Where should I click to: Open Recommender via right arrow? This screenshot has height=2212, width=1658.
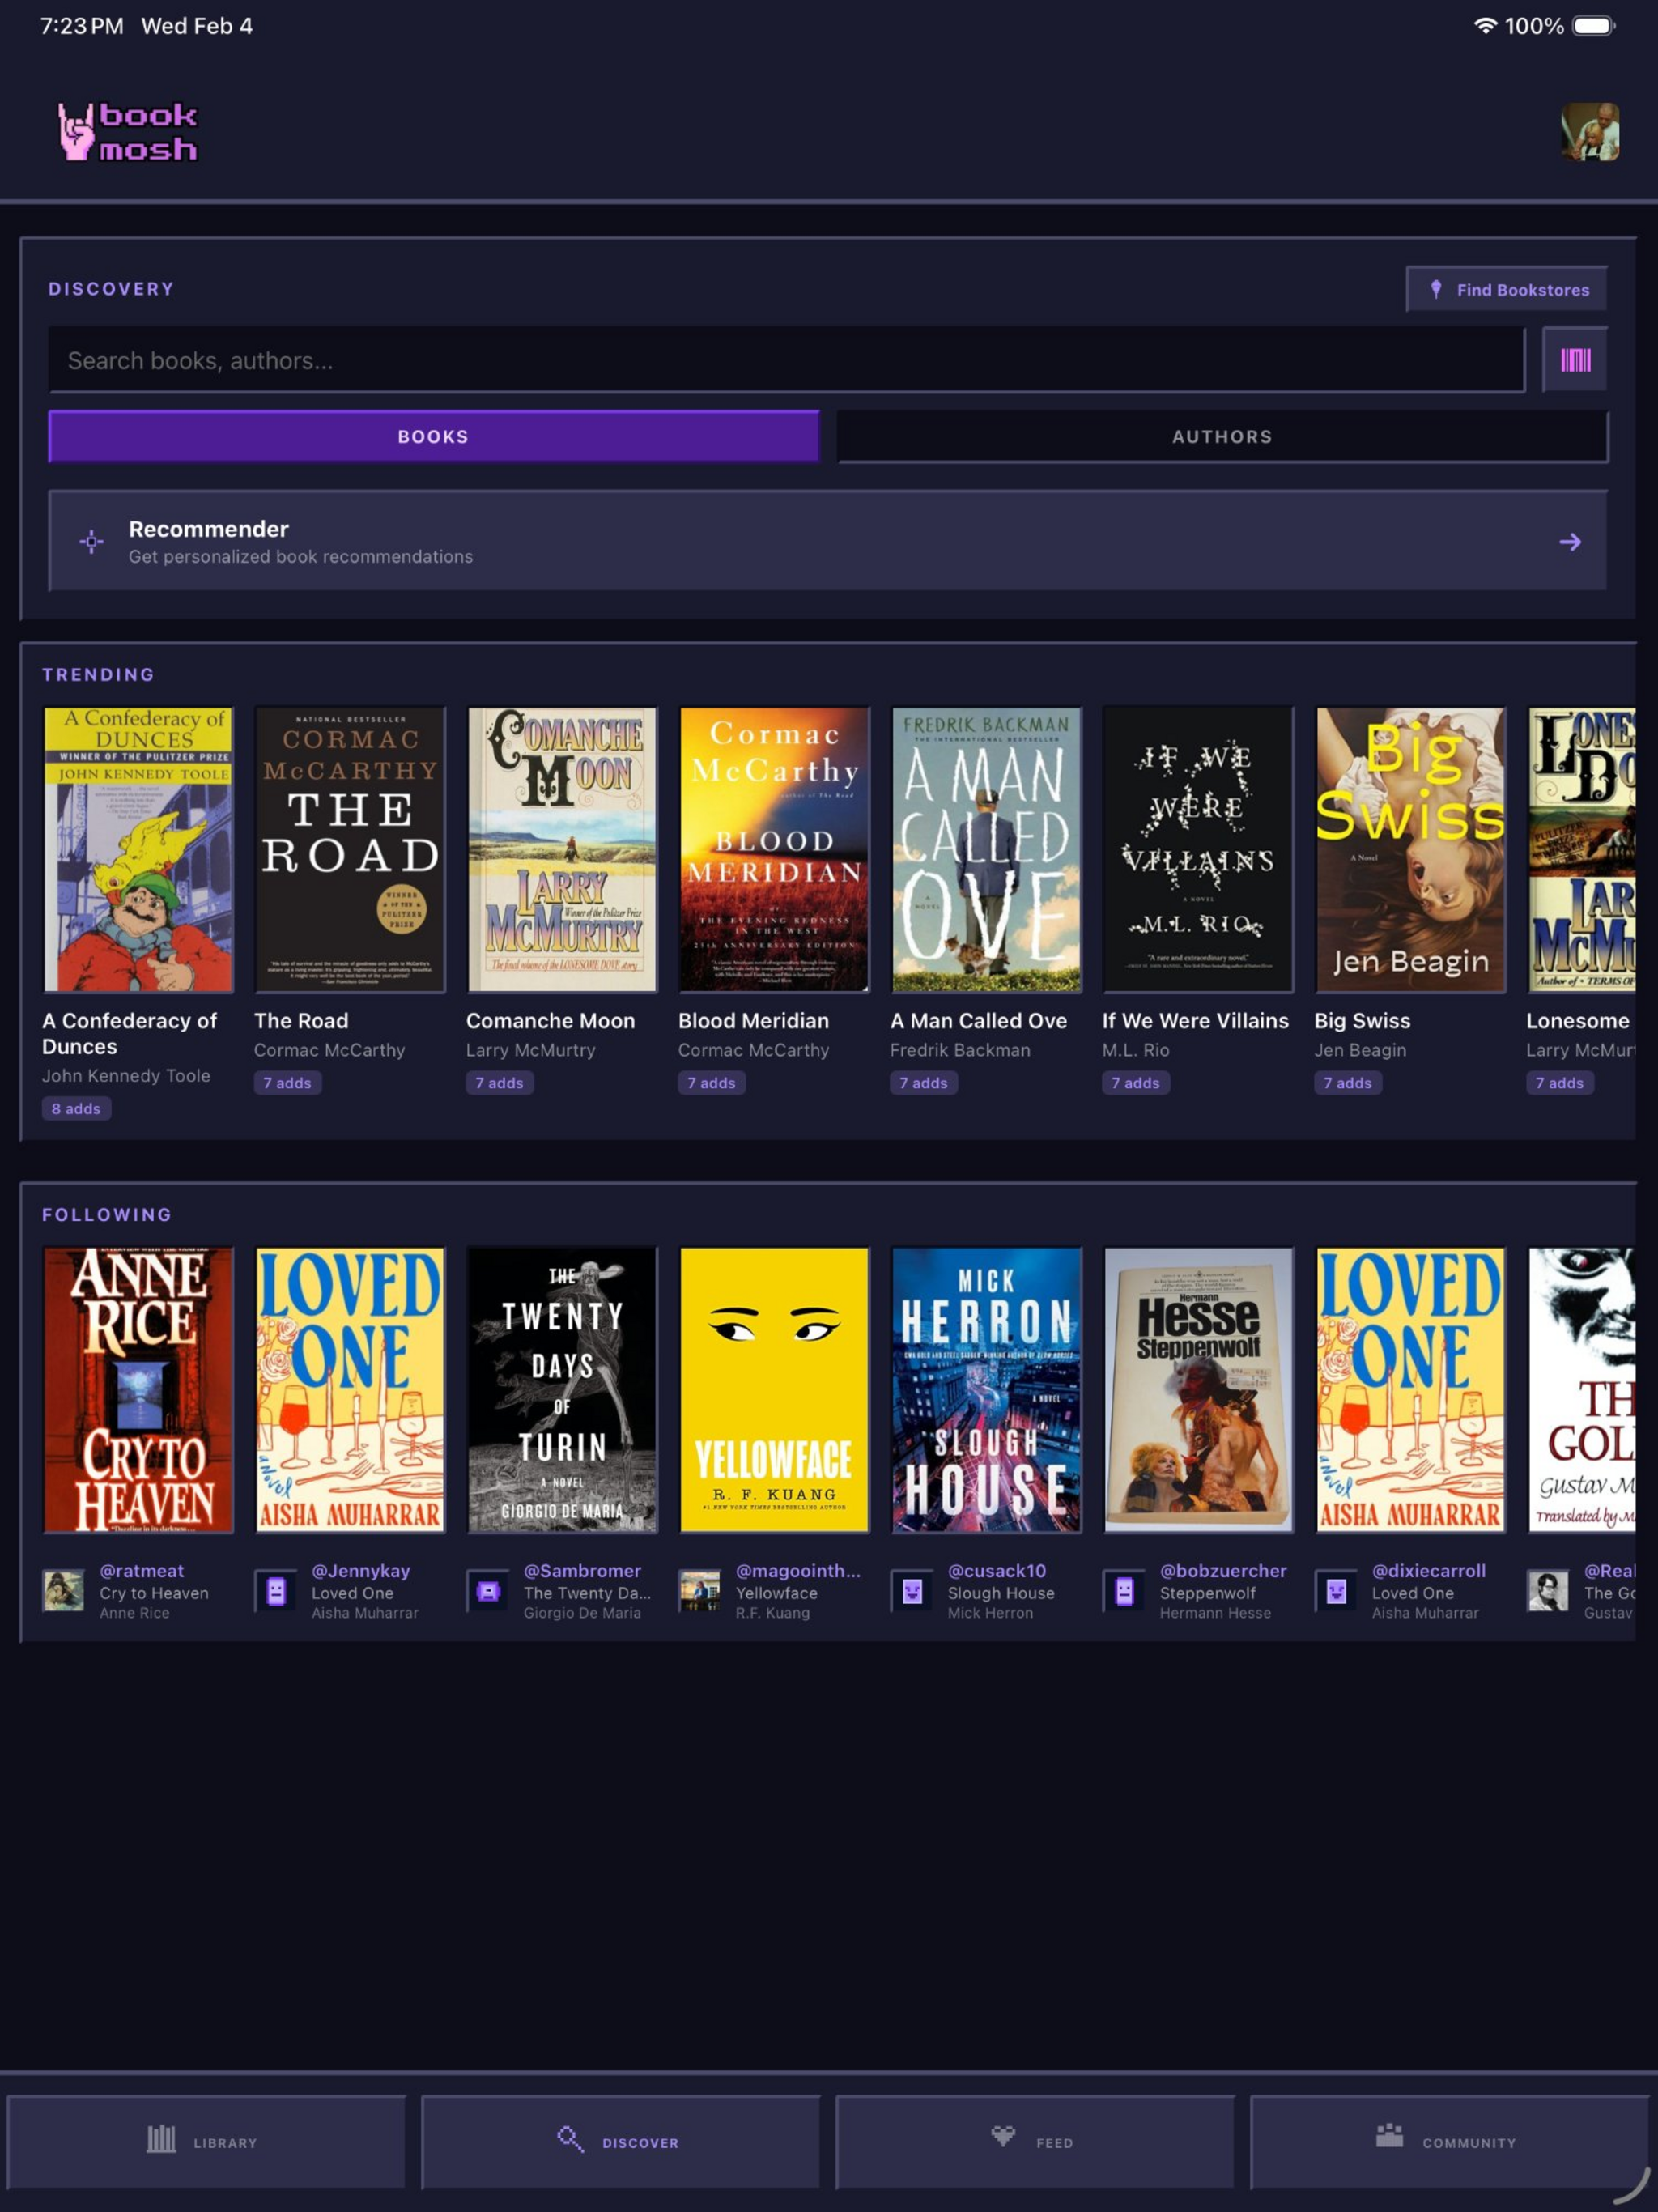tap(1570, 542)
